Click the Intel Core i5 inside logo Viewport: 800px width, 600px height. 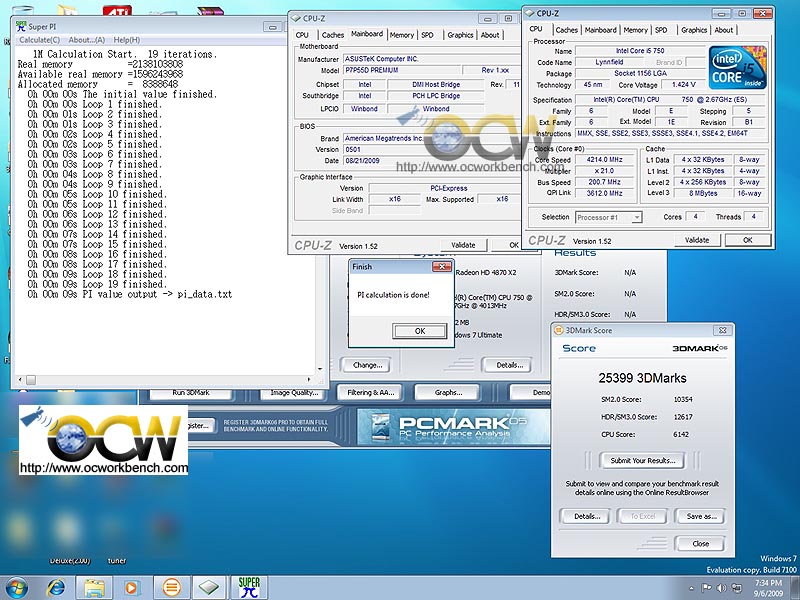[737, 68]
